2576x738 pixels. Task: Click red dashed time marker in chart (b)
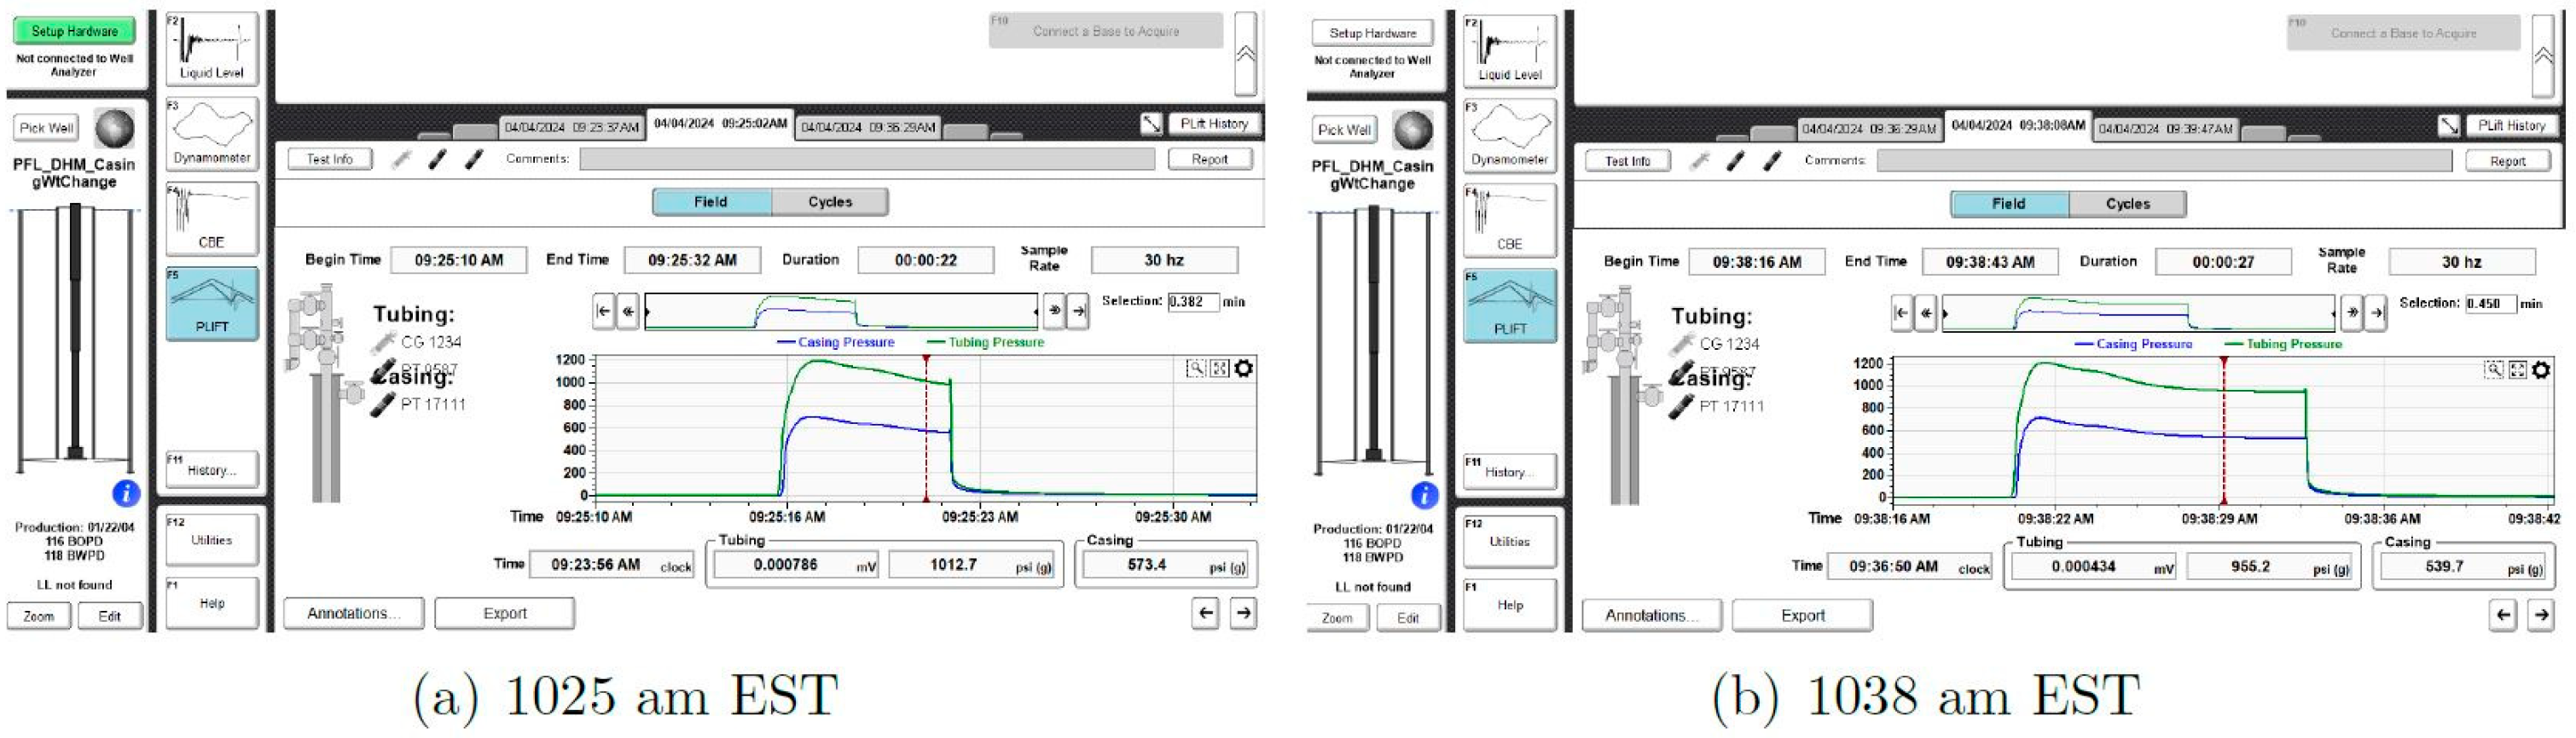click(x=2224, y=430)
